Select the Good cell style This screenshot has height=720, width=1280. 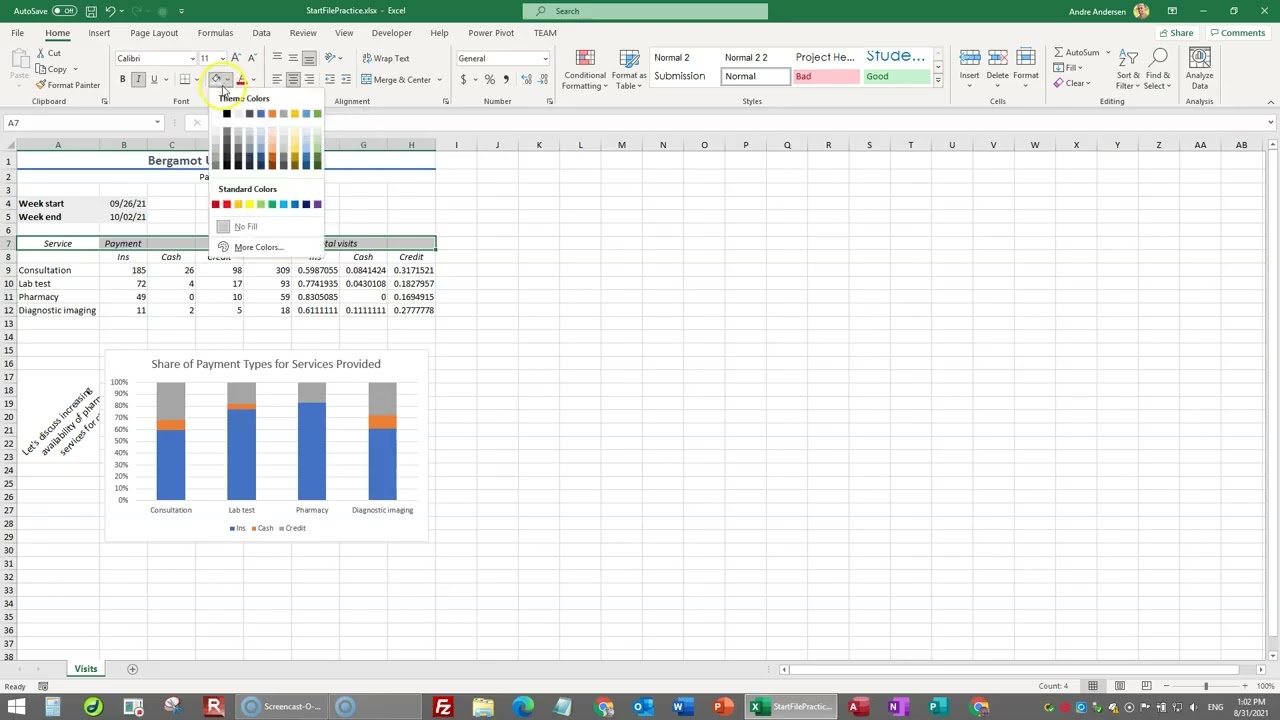[x=897, y=77]
